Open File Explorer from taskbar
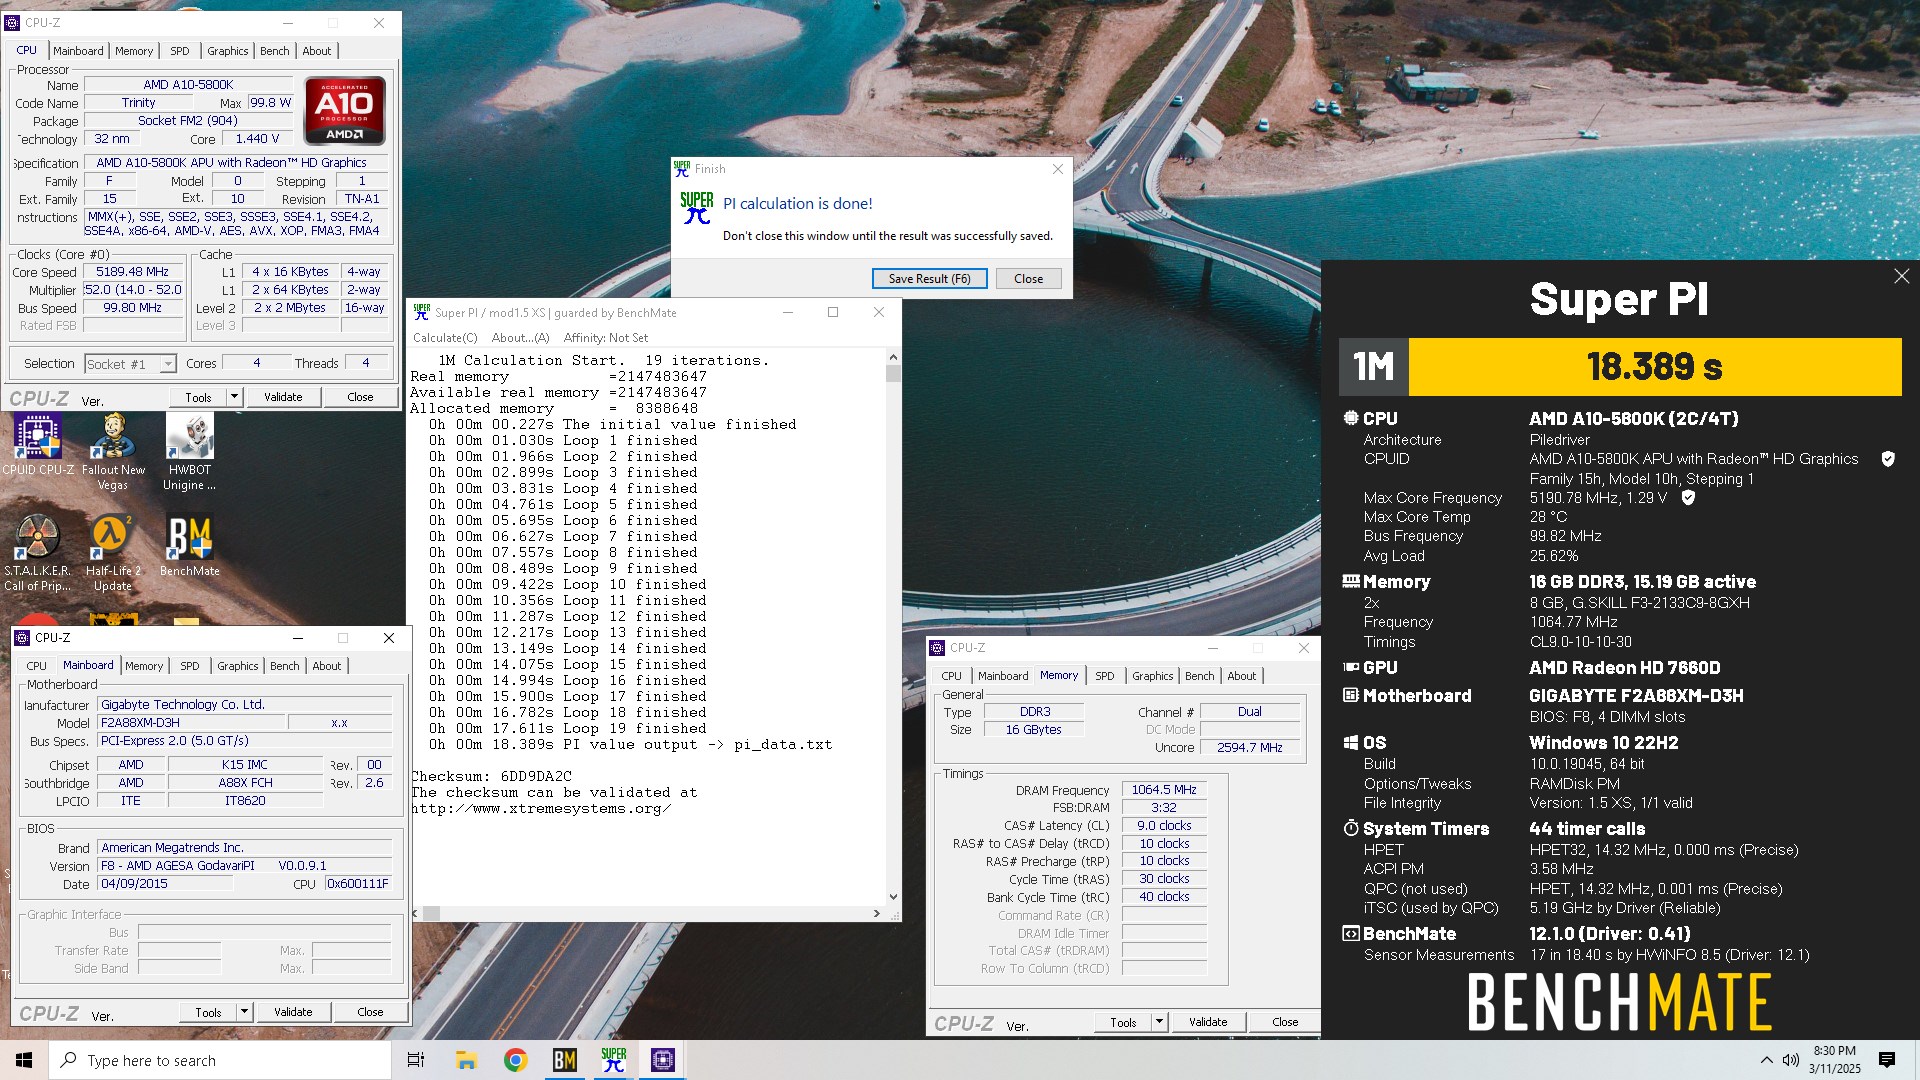The height and width of the screenshot is (1080, 1920). [466, 1060]
